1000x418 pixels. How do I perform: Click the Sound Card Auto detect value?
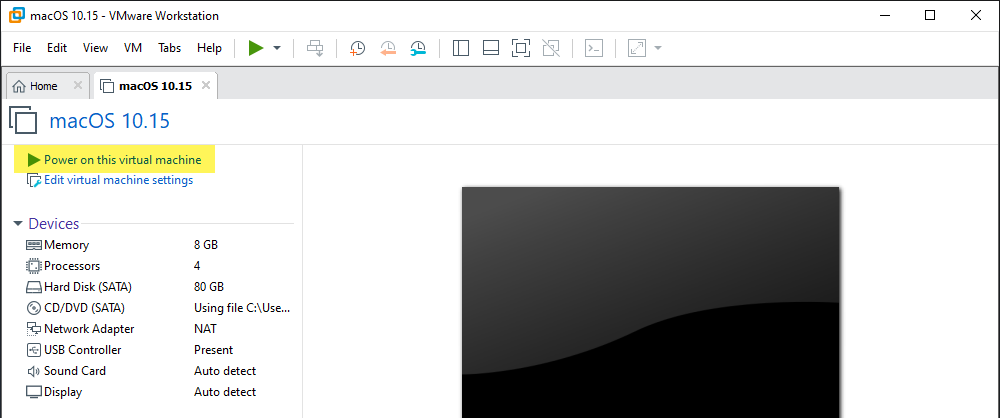[224, 371]
